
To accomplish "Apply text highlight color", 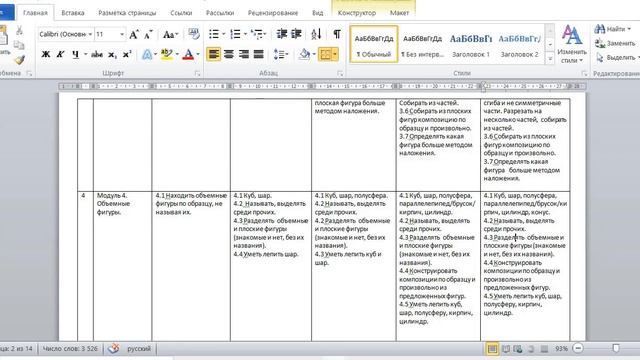I will click(x=167, y=54).
